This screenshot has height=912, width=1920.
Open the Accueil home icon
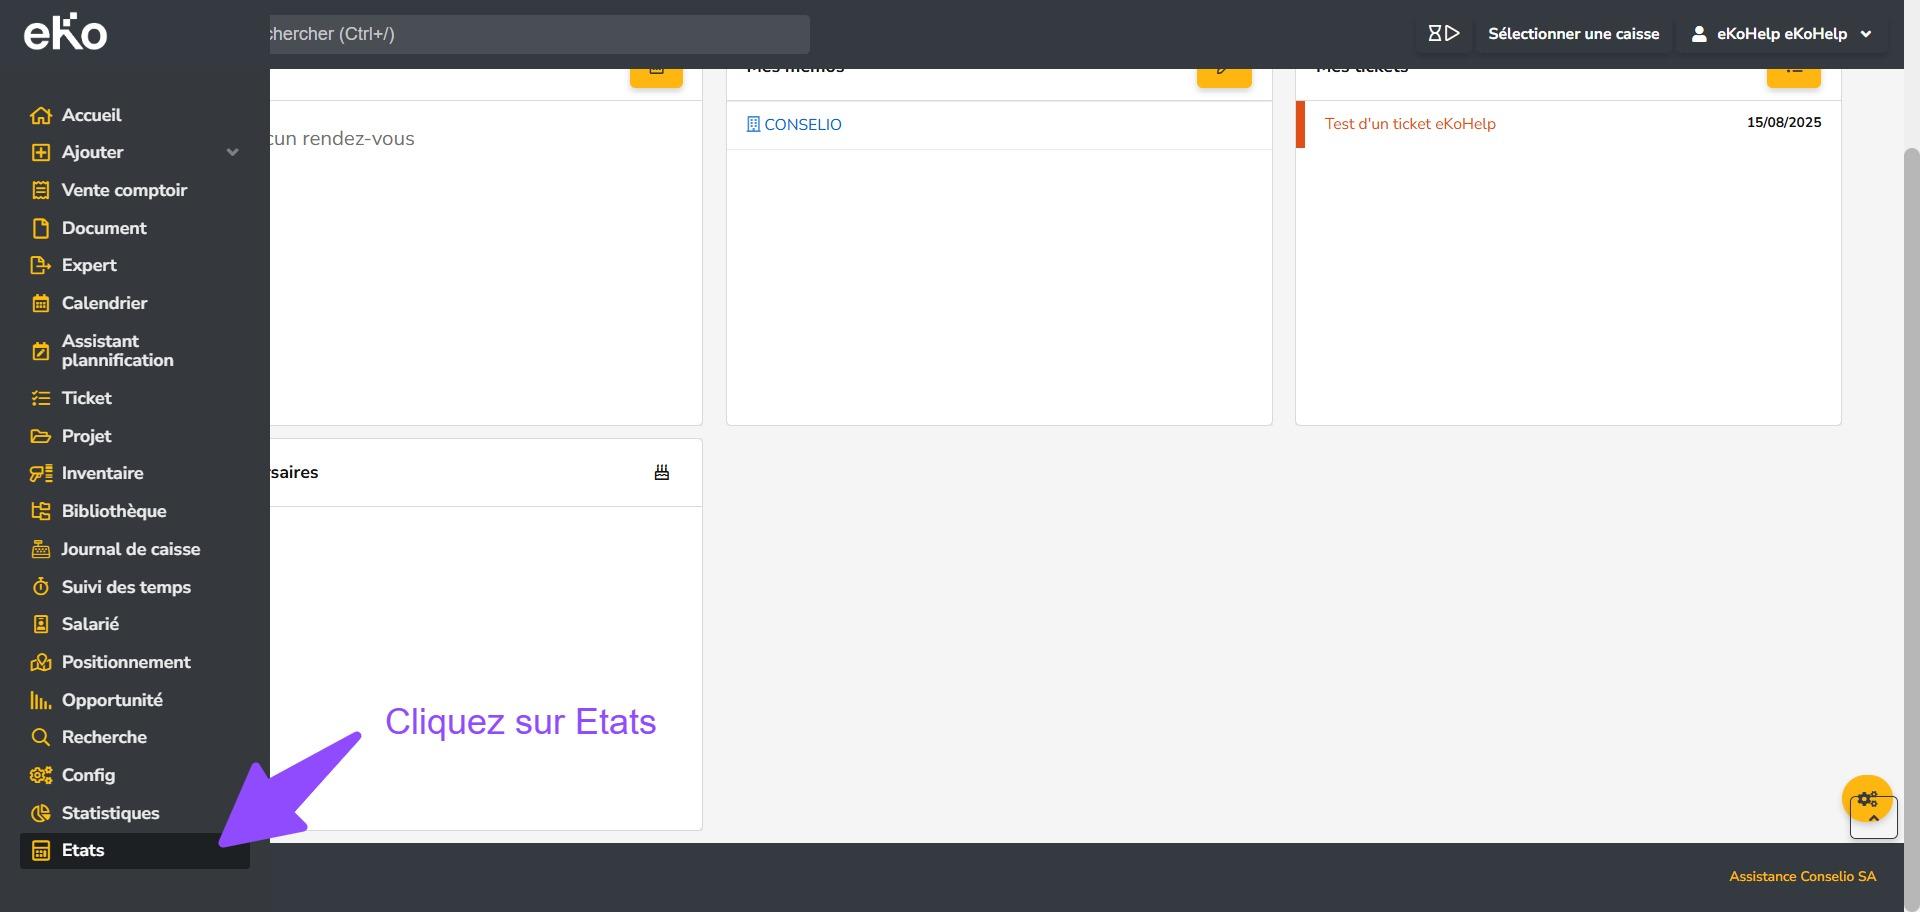[x=40, y=116]
